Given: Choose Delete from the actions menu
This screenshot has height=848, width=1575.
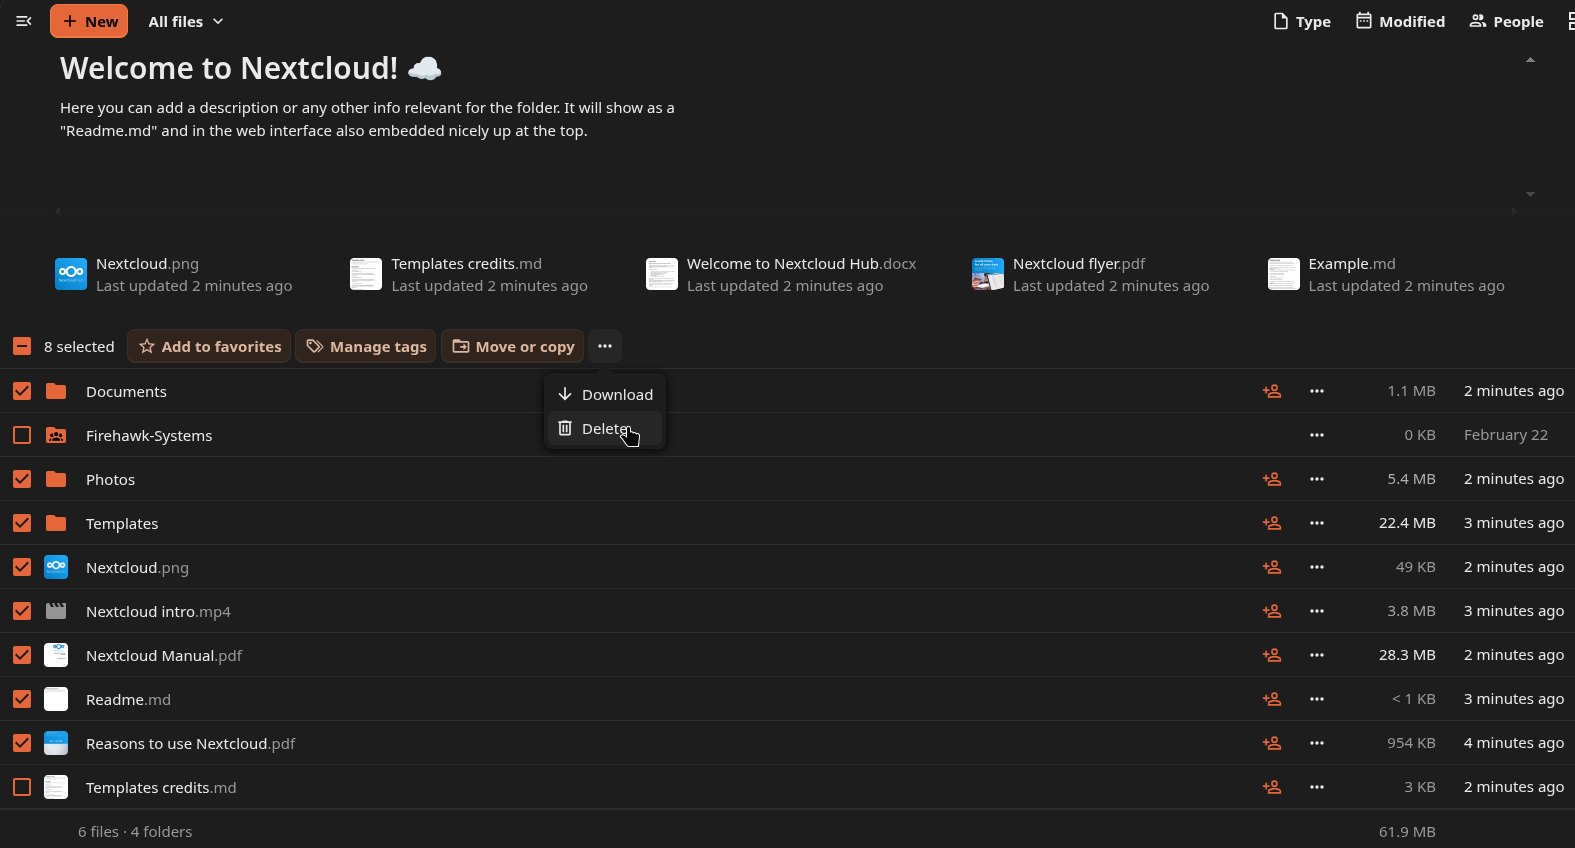Looking at the screenshot, I should pyautogui.click(x=605, y=428).
